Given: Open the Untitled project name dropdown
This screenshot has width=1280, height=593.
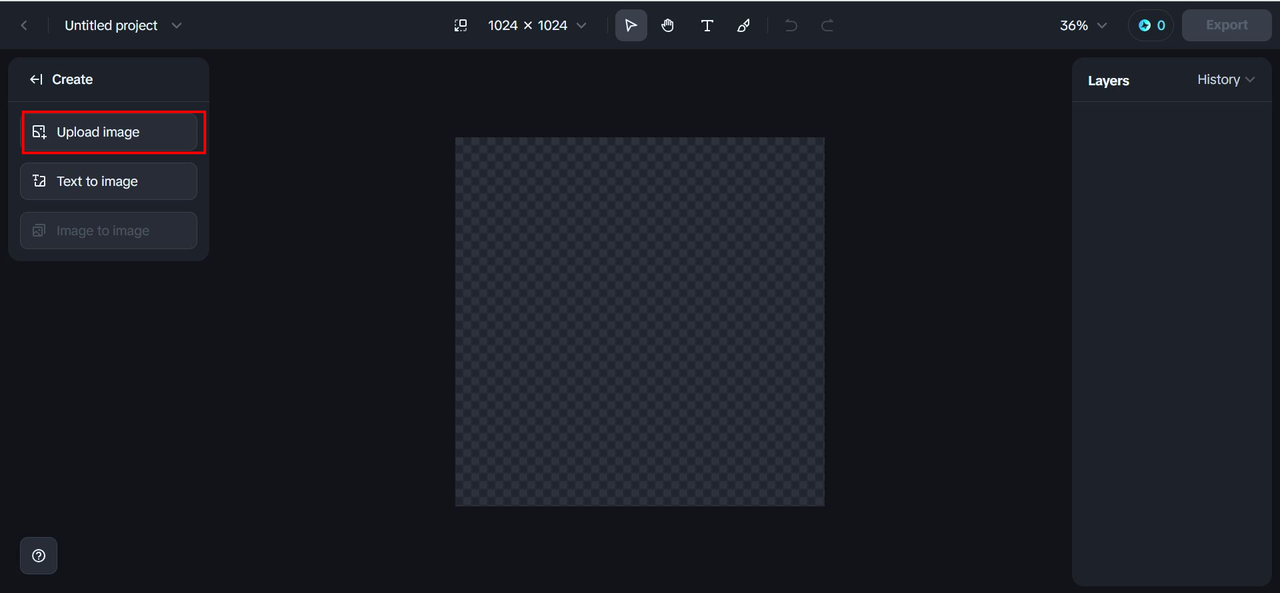Looking at the screenshot, I should [123, 26].
